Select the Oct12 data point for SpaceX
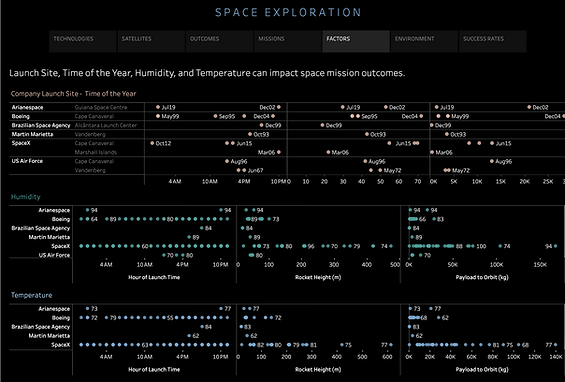565x382 pixels. [152, 143]
